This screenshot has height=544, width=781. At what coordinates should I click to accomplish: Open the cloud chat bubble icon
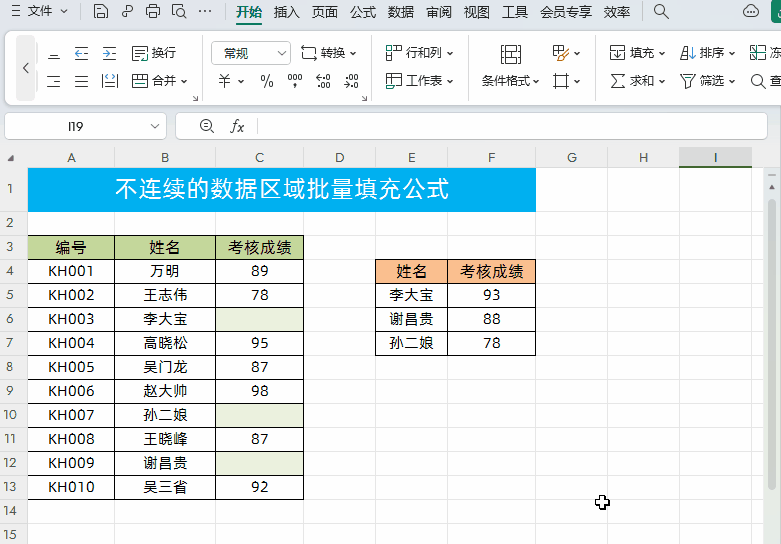click(750, 11)
